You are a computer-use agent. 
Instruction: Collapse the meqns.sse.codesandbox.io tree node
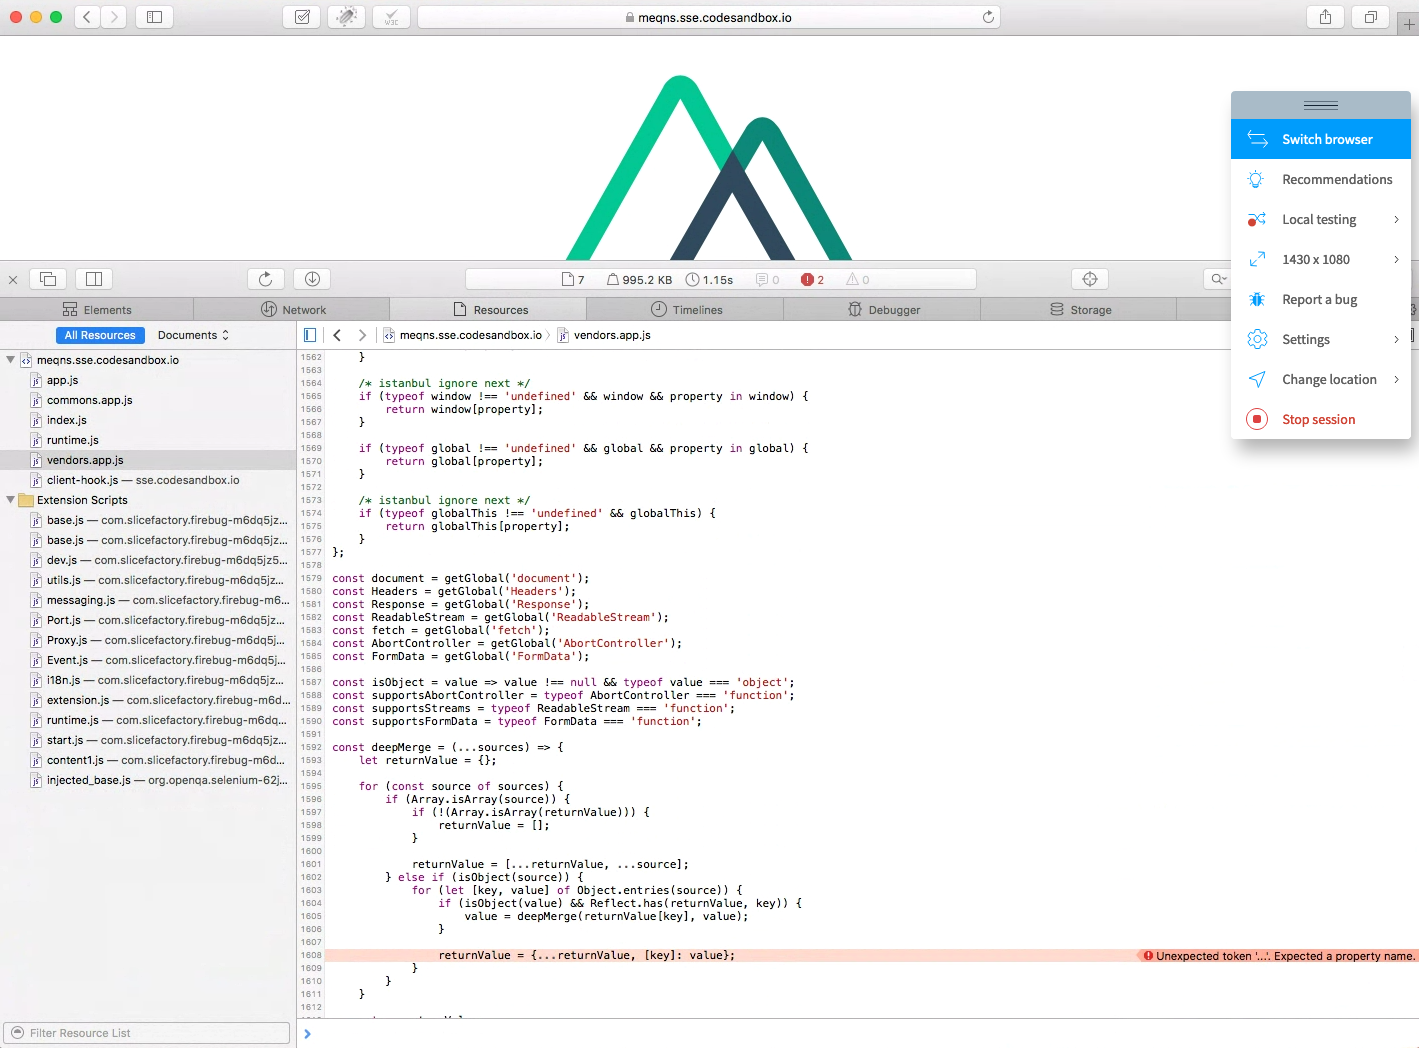[x=10, y=360]
